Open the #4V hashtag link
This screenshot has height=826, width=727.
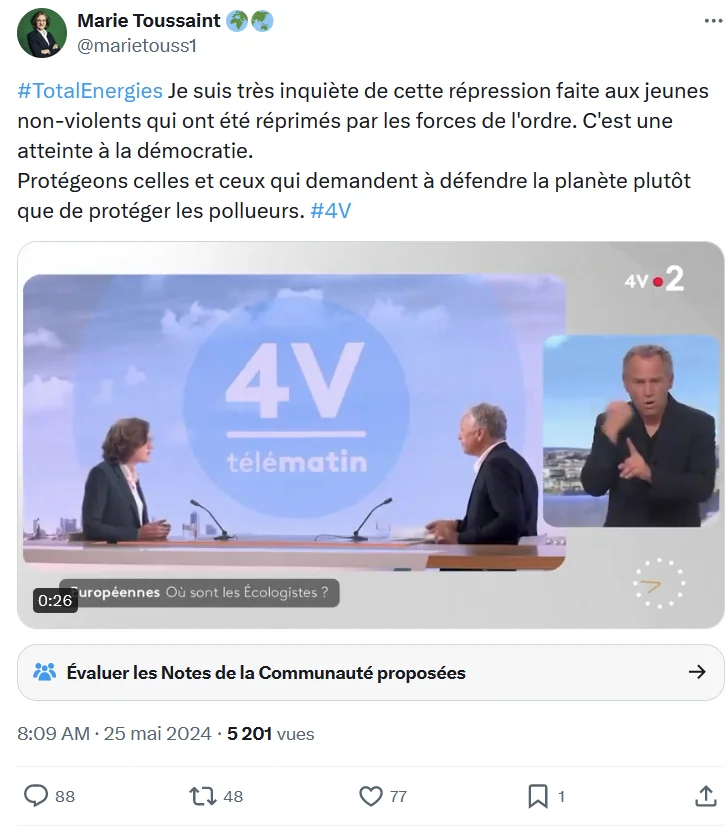(330, 211)
